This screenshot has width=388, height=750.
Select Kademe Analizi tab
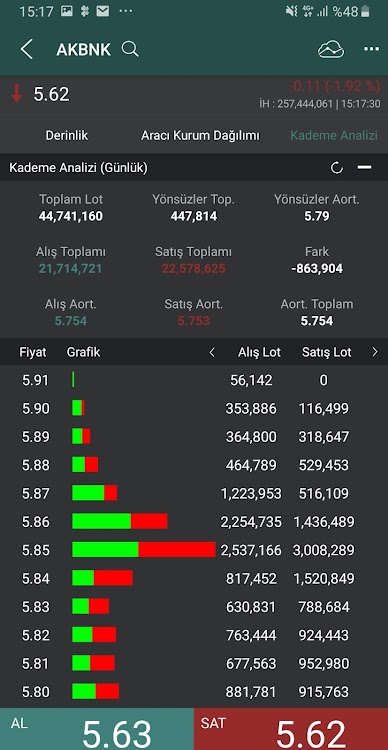(334, 135)
